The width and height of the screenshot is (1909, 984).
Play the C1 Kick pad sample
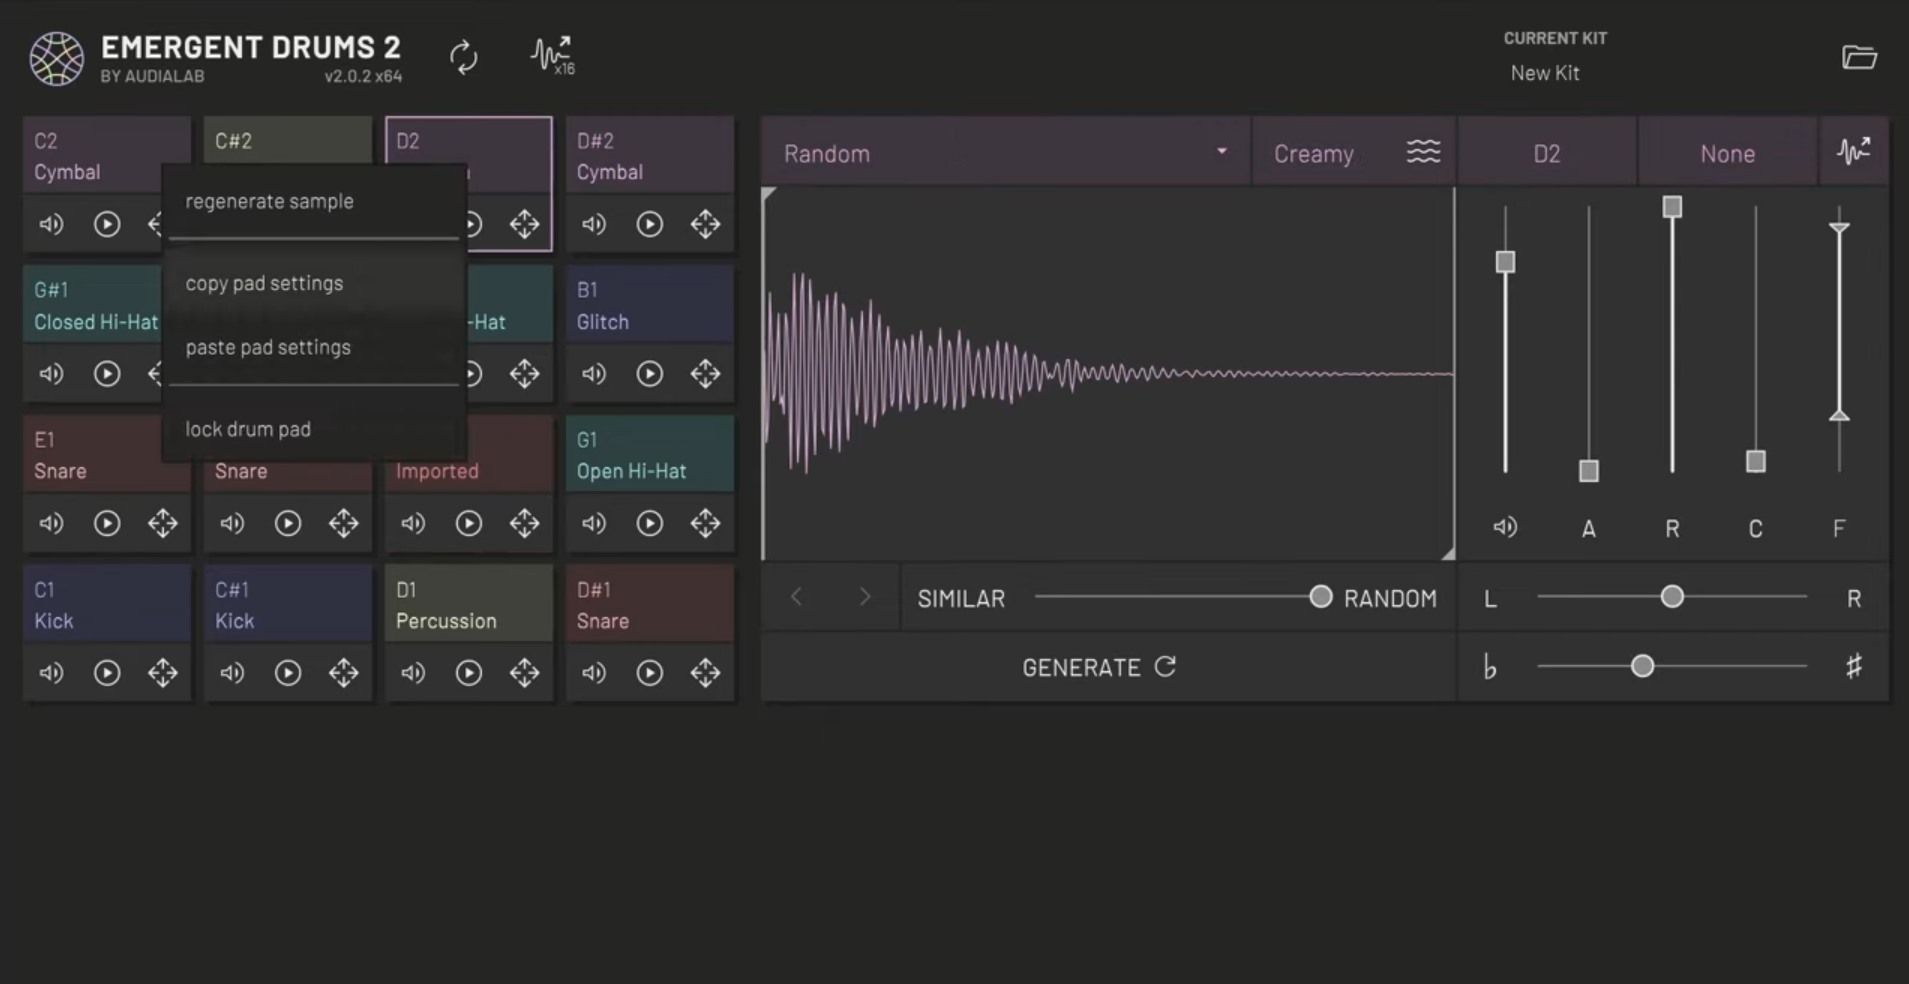107,673
